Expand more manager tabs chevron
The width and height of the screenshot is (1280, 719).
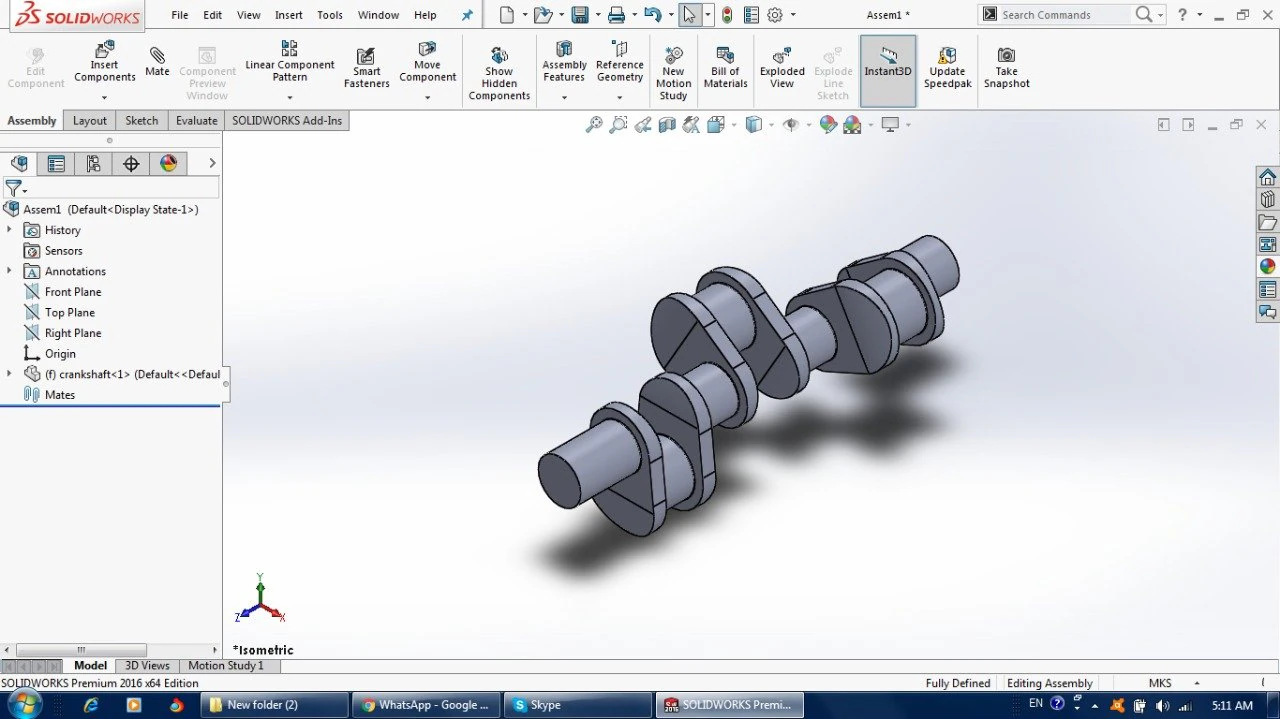(x=212, y=163)
